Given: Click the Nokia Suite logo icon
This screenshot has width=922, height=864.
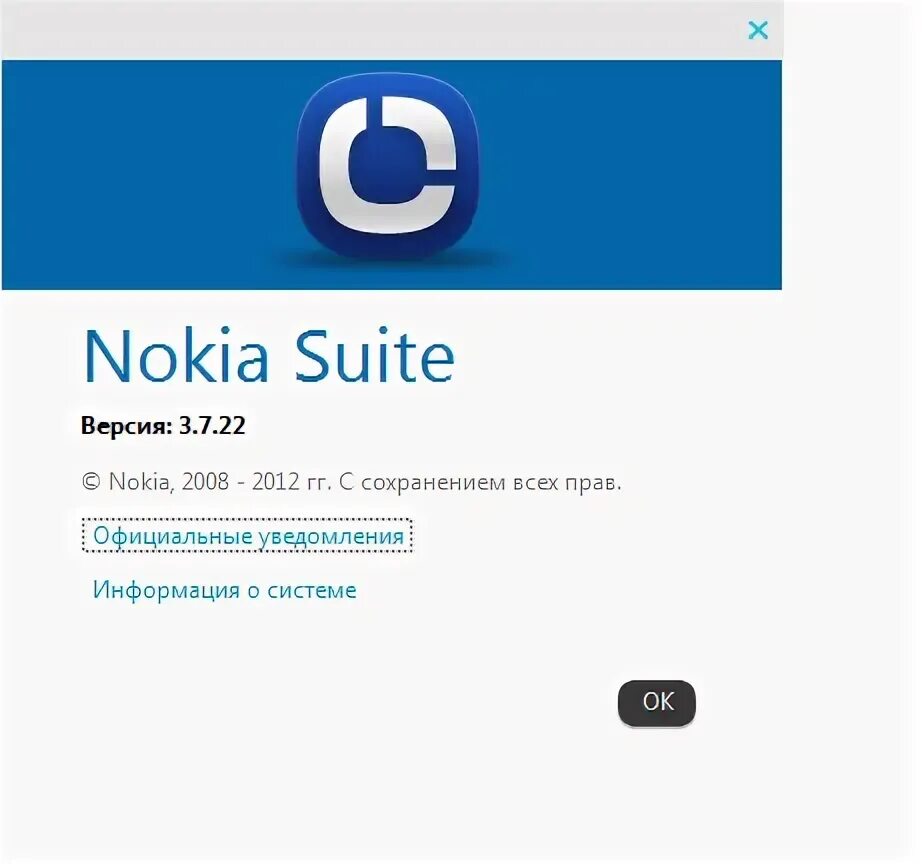Looking at the screenshot, I should (388, 168).
